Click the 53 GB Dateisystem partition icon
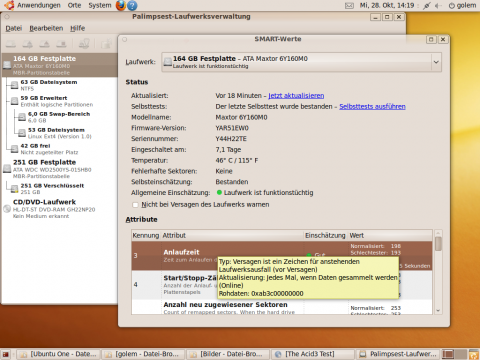480x360 pixels. (22, 133)
